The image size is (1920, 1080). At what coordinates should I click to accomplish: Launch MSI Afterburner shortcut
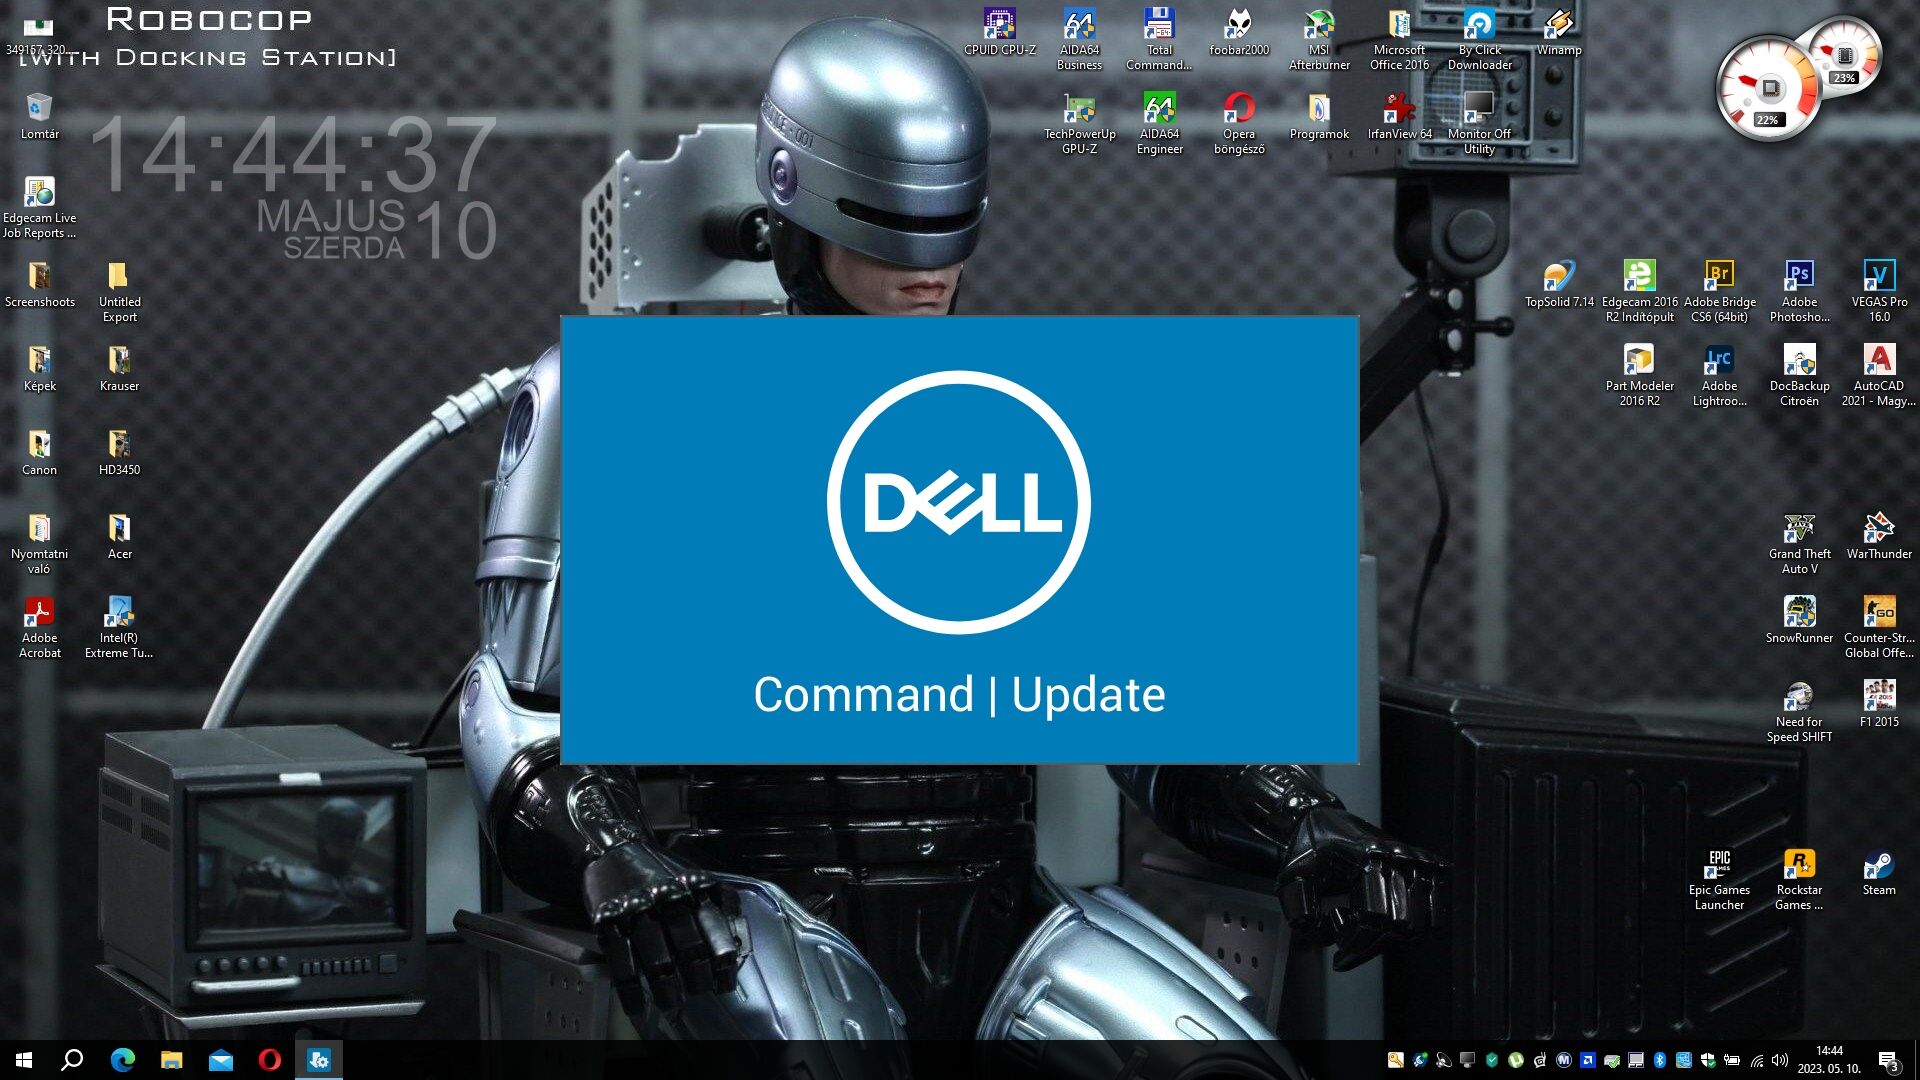1319,40
